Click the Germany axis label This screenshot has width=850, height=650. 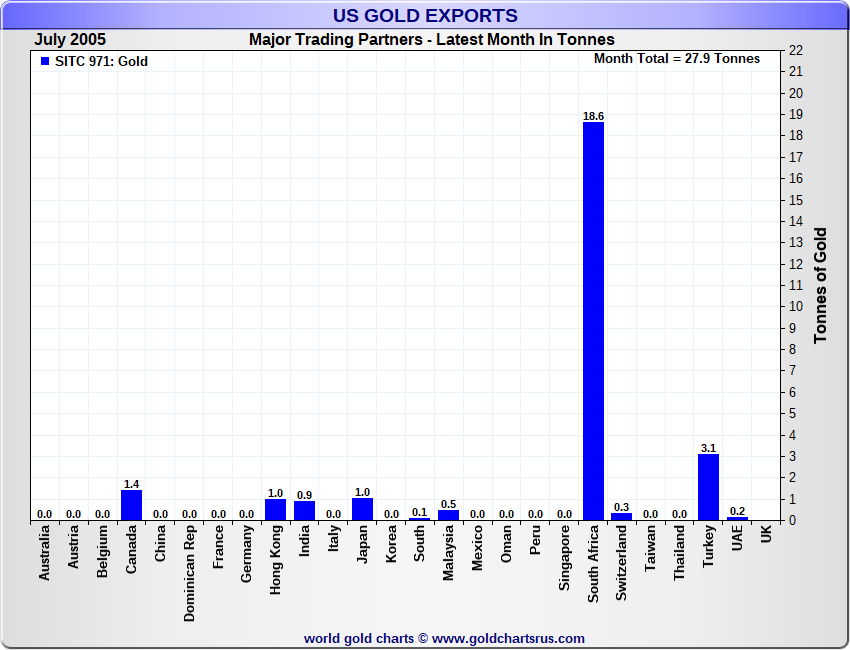click(247, 554)
